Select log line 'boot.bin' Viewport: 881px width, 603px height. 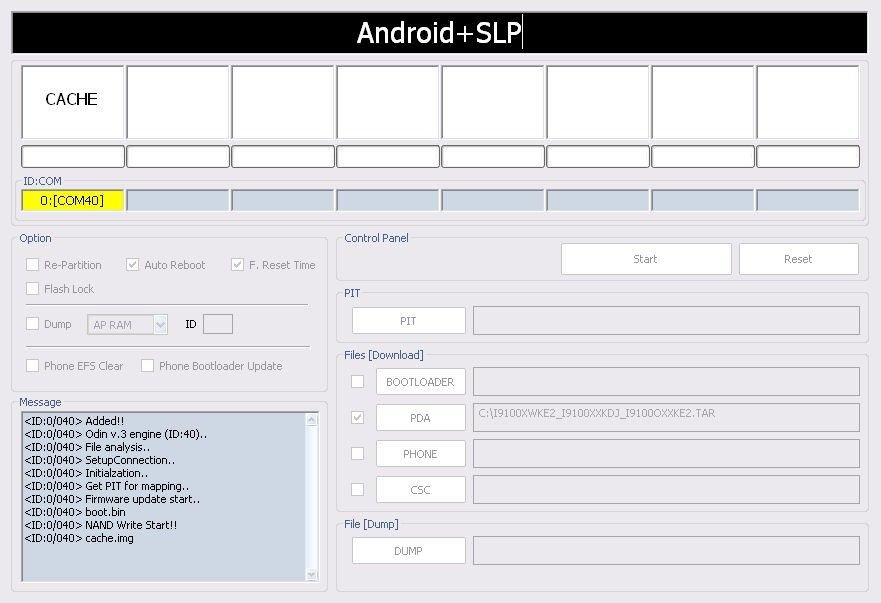75,513
